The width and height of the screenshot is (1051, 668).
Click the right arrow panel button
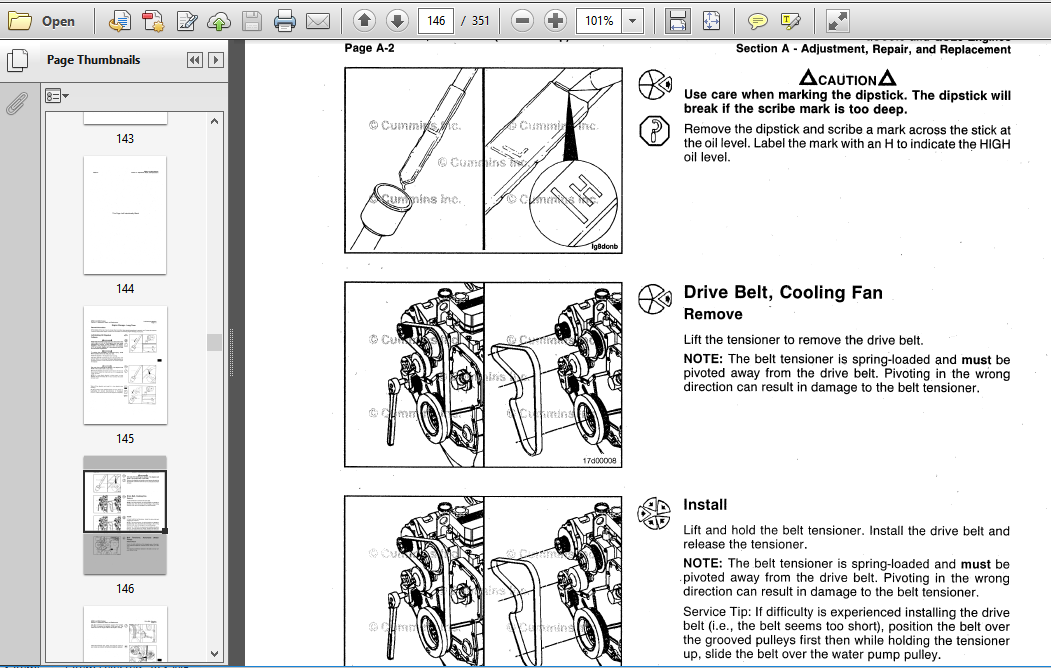[x=216, y=60]
